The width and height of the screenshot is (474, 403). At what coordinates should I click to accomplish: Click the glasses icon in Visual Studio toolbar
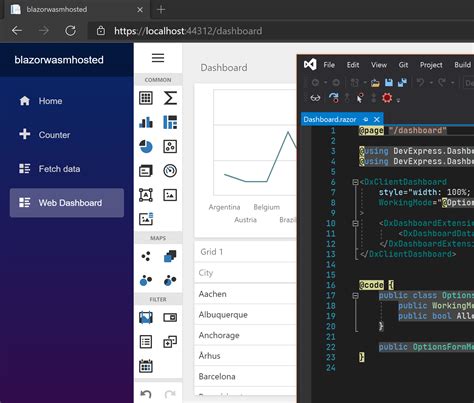click(x=315, y=98)
